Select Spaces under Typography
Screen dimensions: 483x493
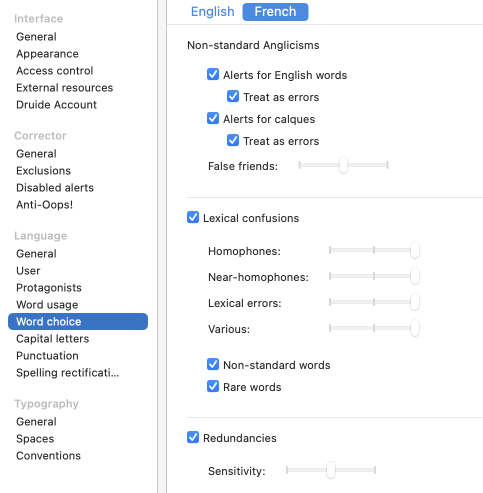coord(35,439)
